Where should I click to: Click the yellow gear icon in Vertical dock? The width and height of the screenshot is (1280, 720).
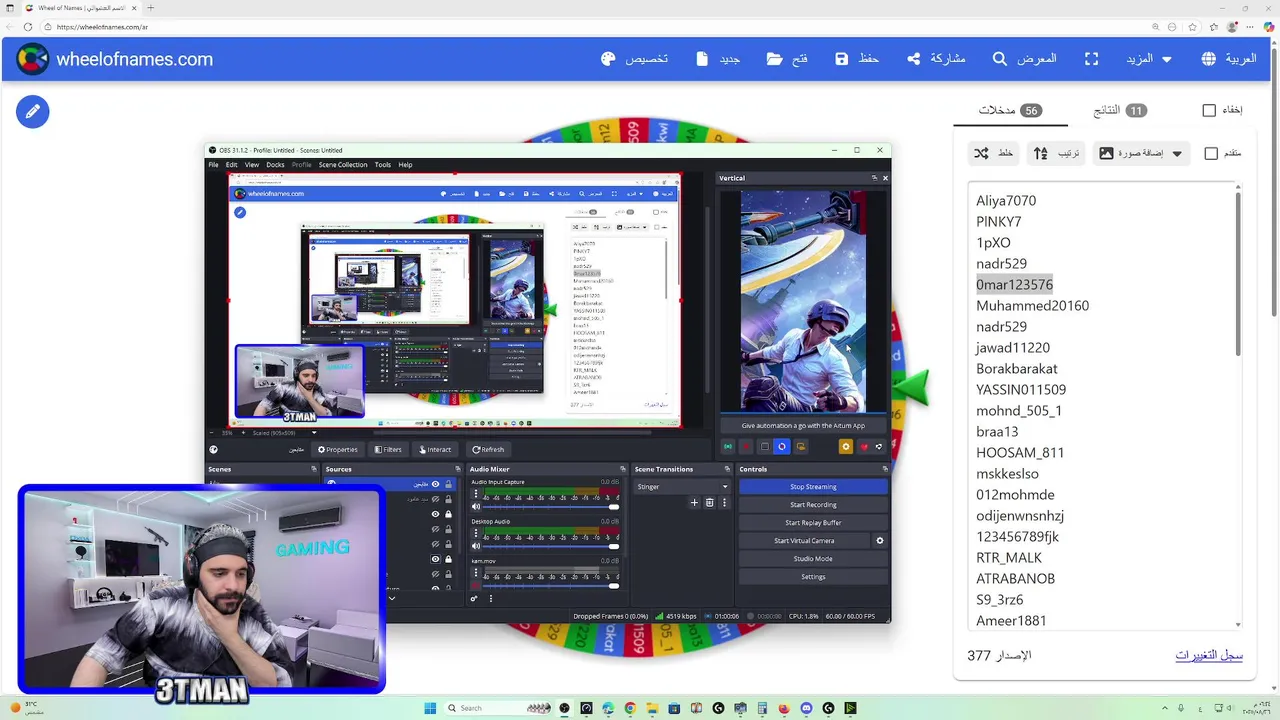[x=845, y=447]
